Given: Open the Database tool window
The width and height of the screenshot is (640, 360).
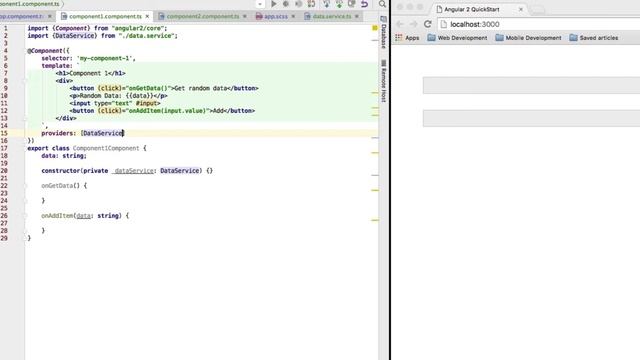Looking at the screenshot, I should coord(383,33).
